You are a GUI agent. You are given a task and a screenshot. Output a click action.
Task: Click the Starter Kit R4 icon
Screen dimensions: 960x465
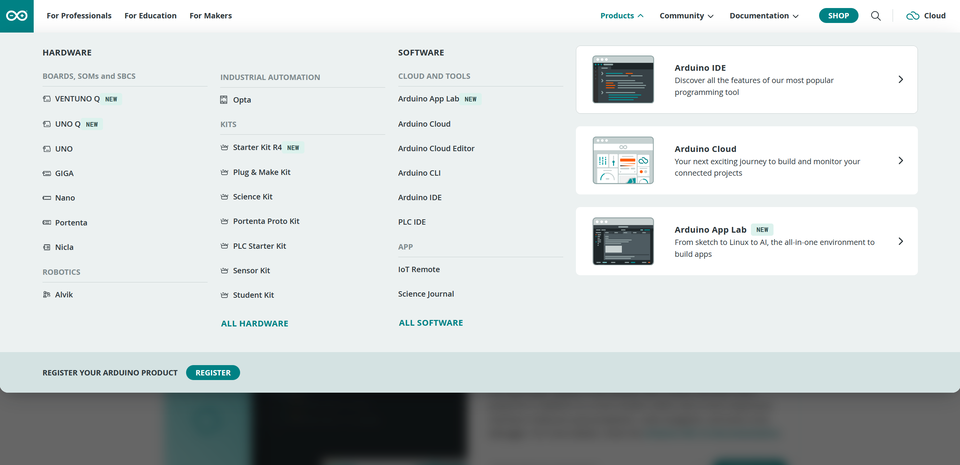(x=224, y=147)
